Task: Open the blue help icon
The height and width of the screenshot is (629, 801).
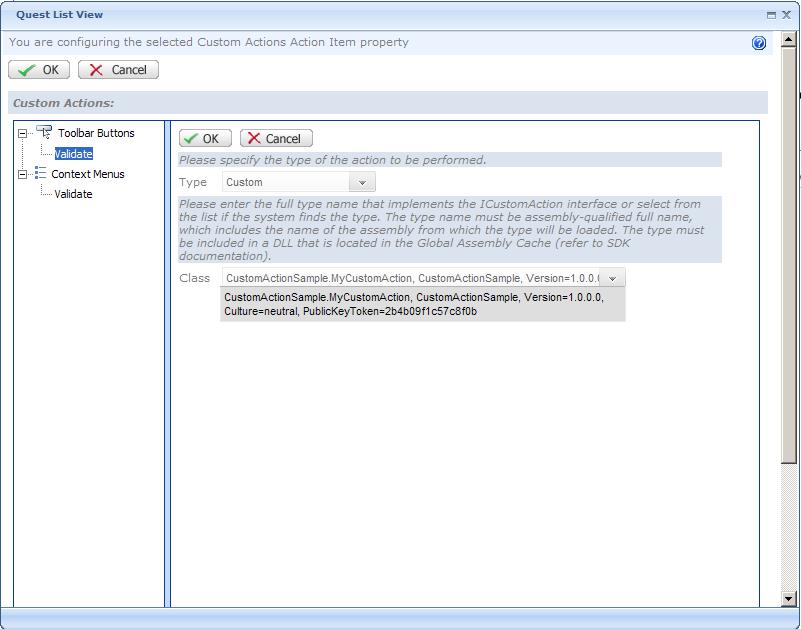Action: pyautogui.click(x=759, y=43)
